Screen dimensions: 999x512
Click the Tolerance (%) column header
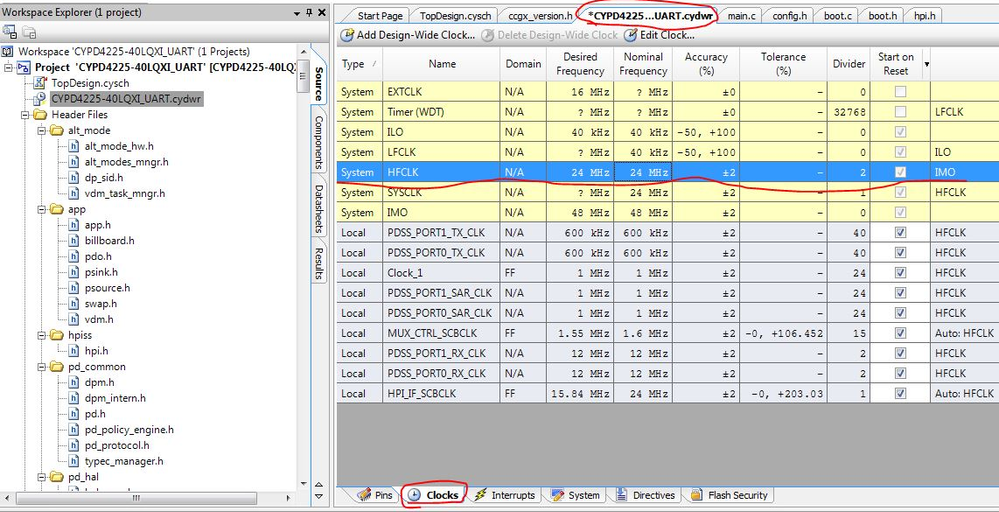(x=783, y=64)
